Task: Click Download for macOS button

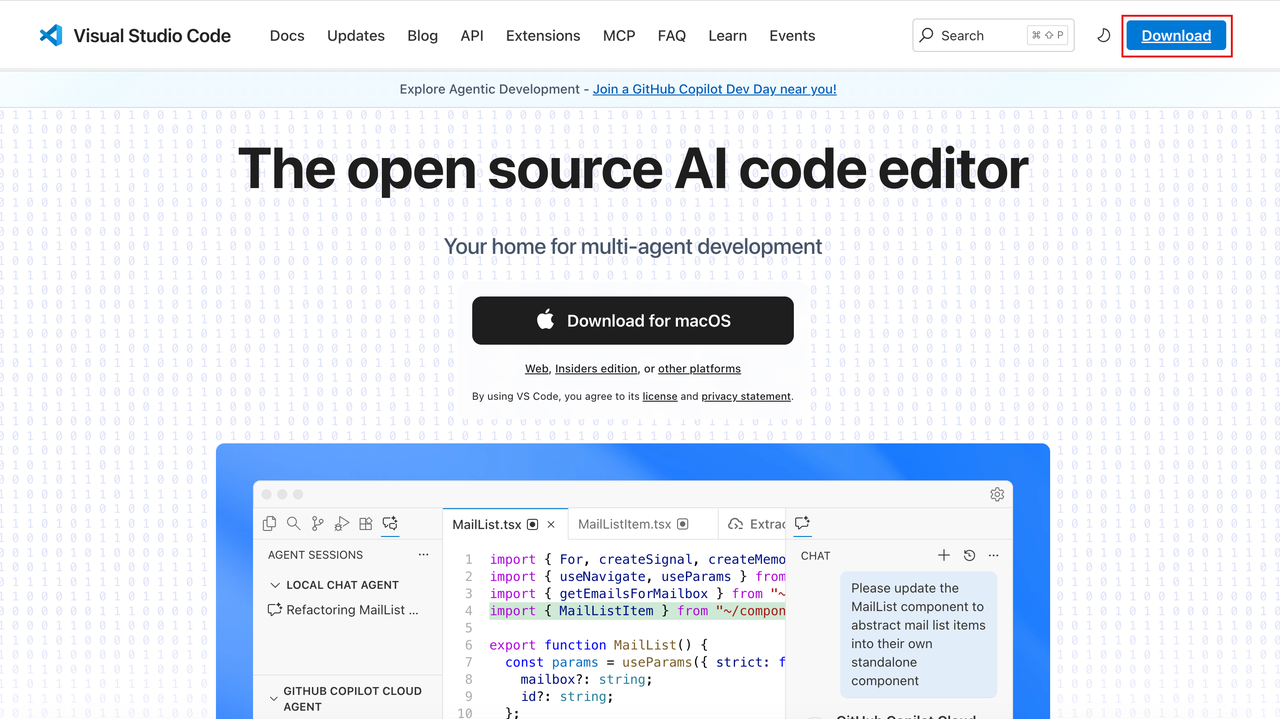Action: (x=633, y=320)
